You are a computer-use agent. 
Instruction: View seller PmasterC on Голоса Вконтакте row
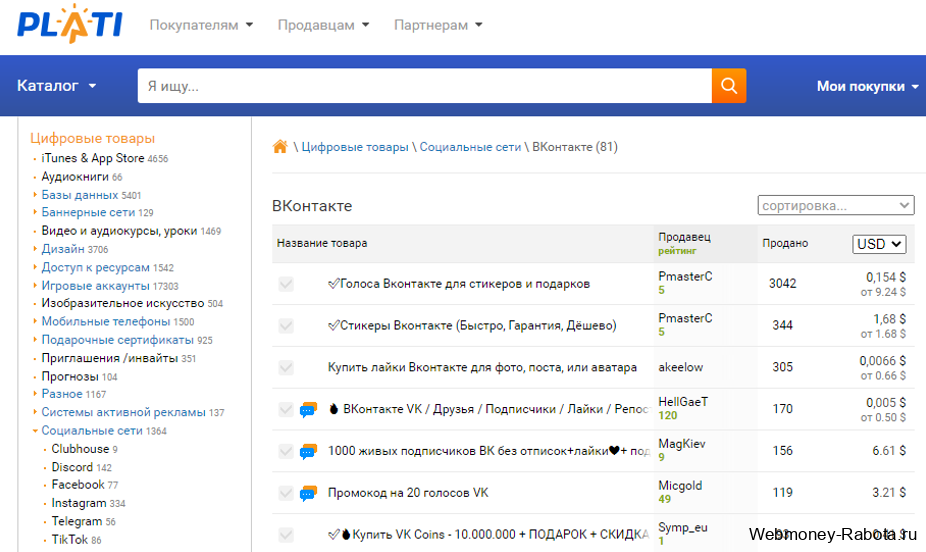[x=685, y=276]
